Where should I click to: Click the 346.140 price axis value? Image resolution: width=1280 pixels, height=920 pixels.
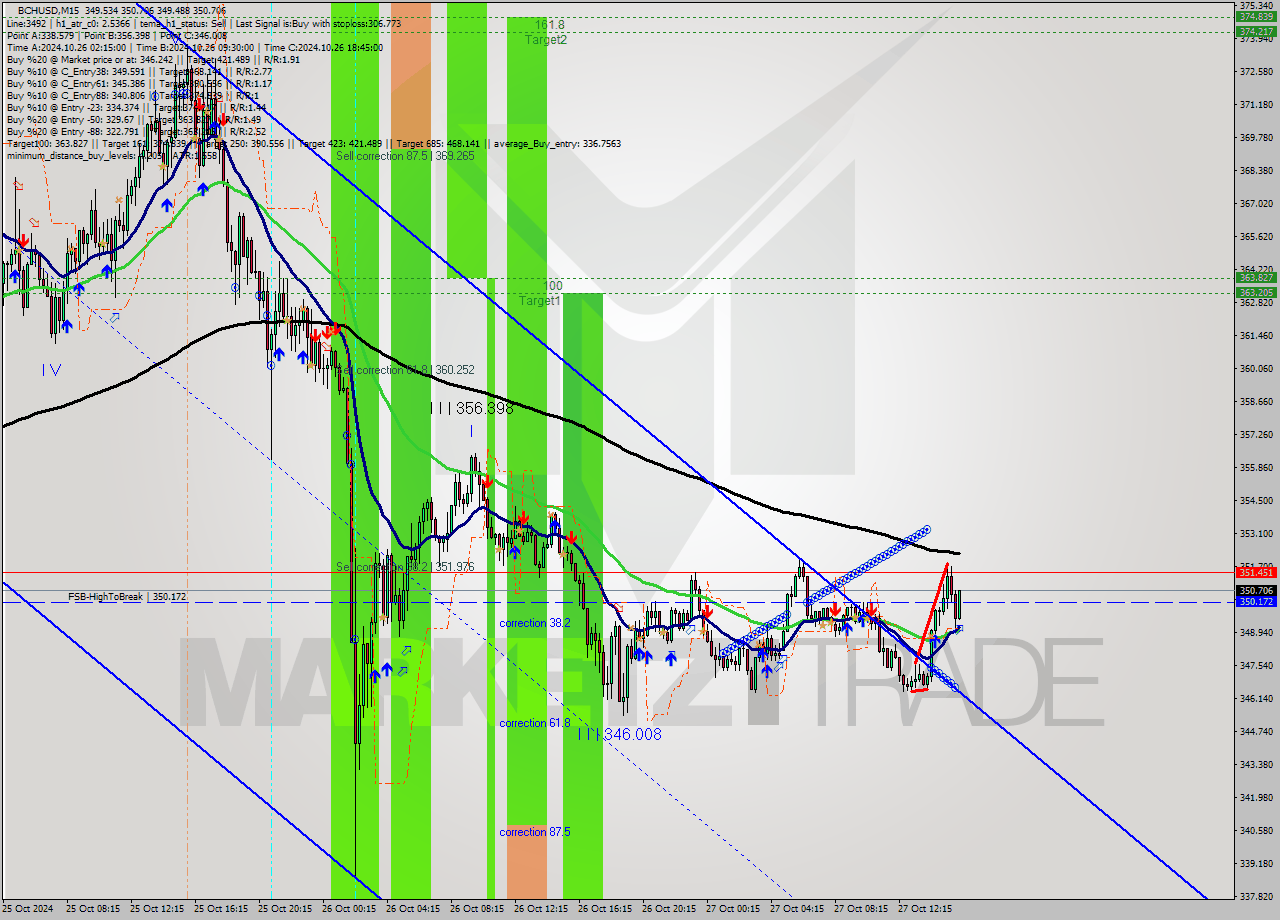pos(1256,699)
